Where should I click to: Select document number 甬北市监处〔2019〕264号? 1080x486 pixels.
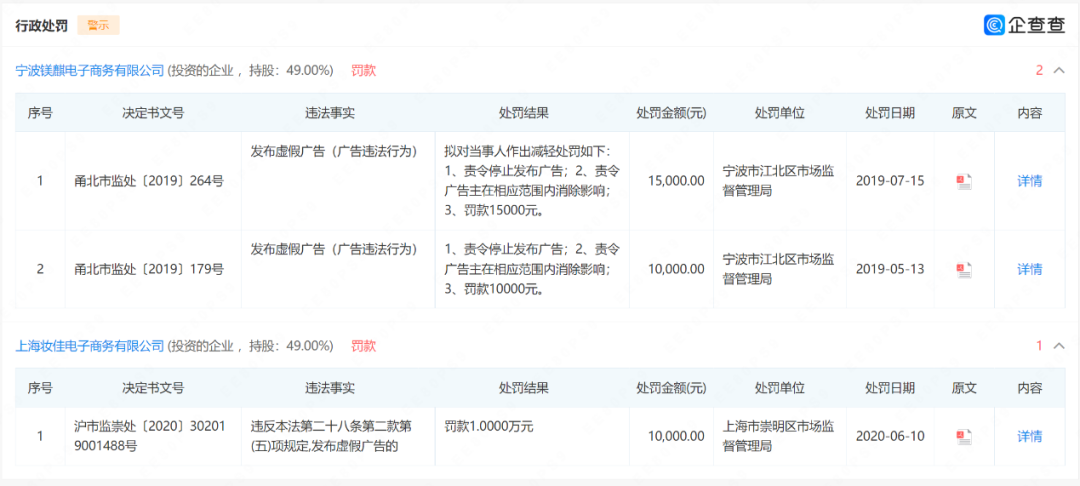(149, 181)
